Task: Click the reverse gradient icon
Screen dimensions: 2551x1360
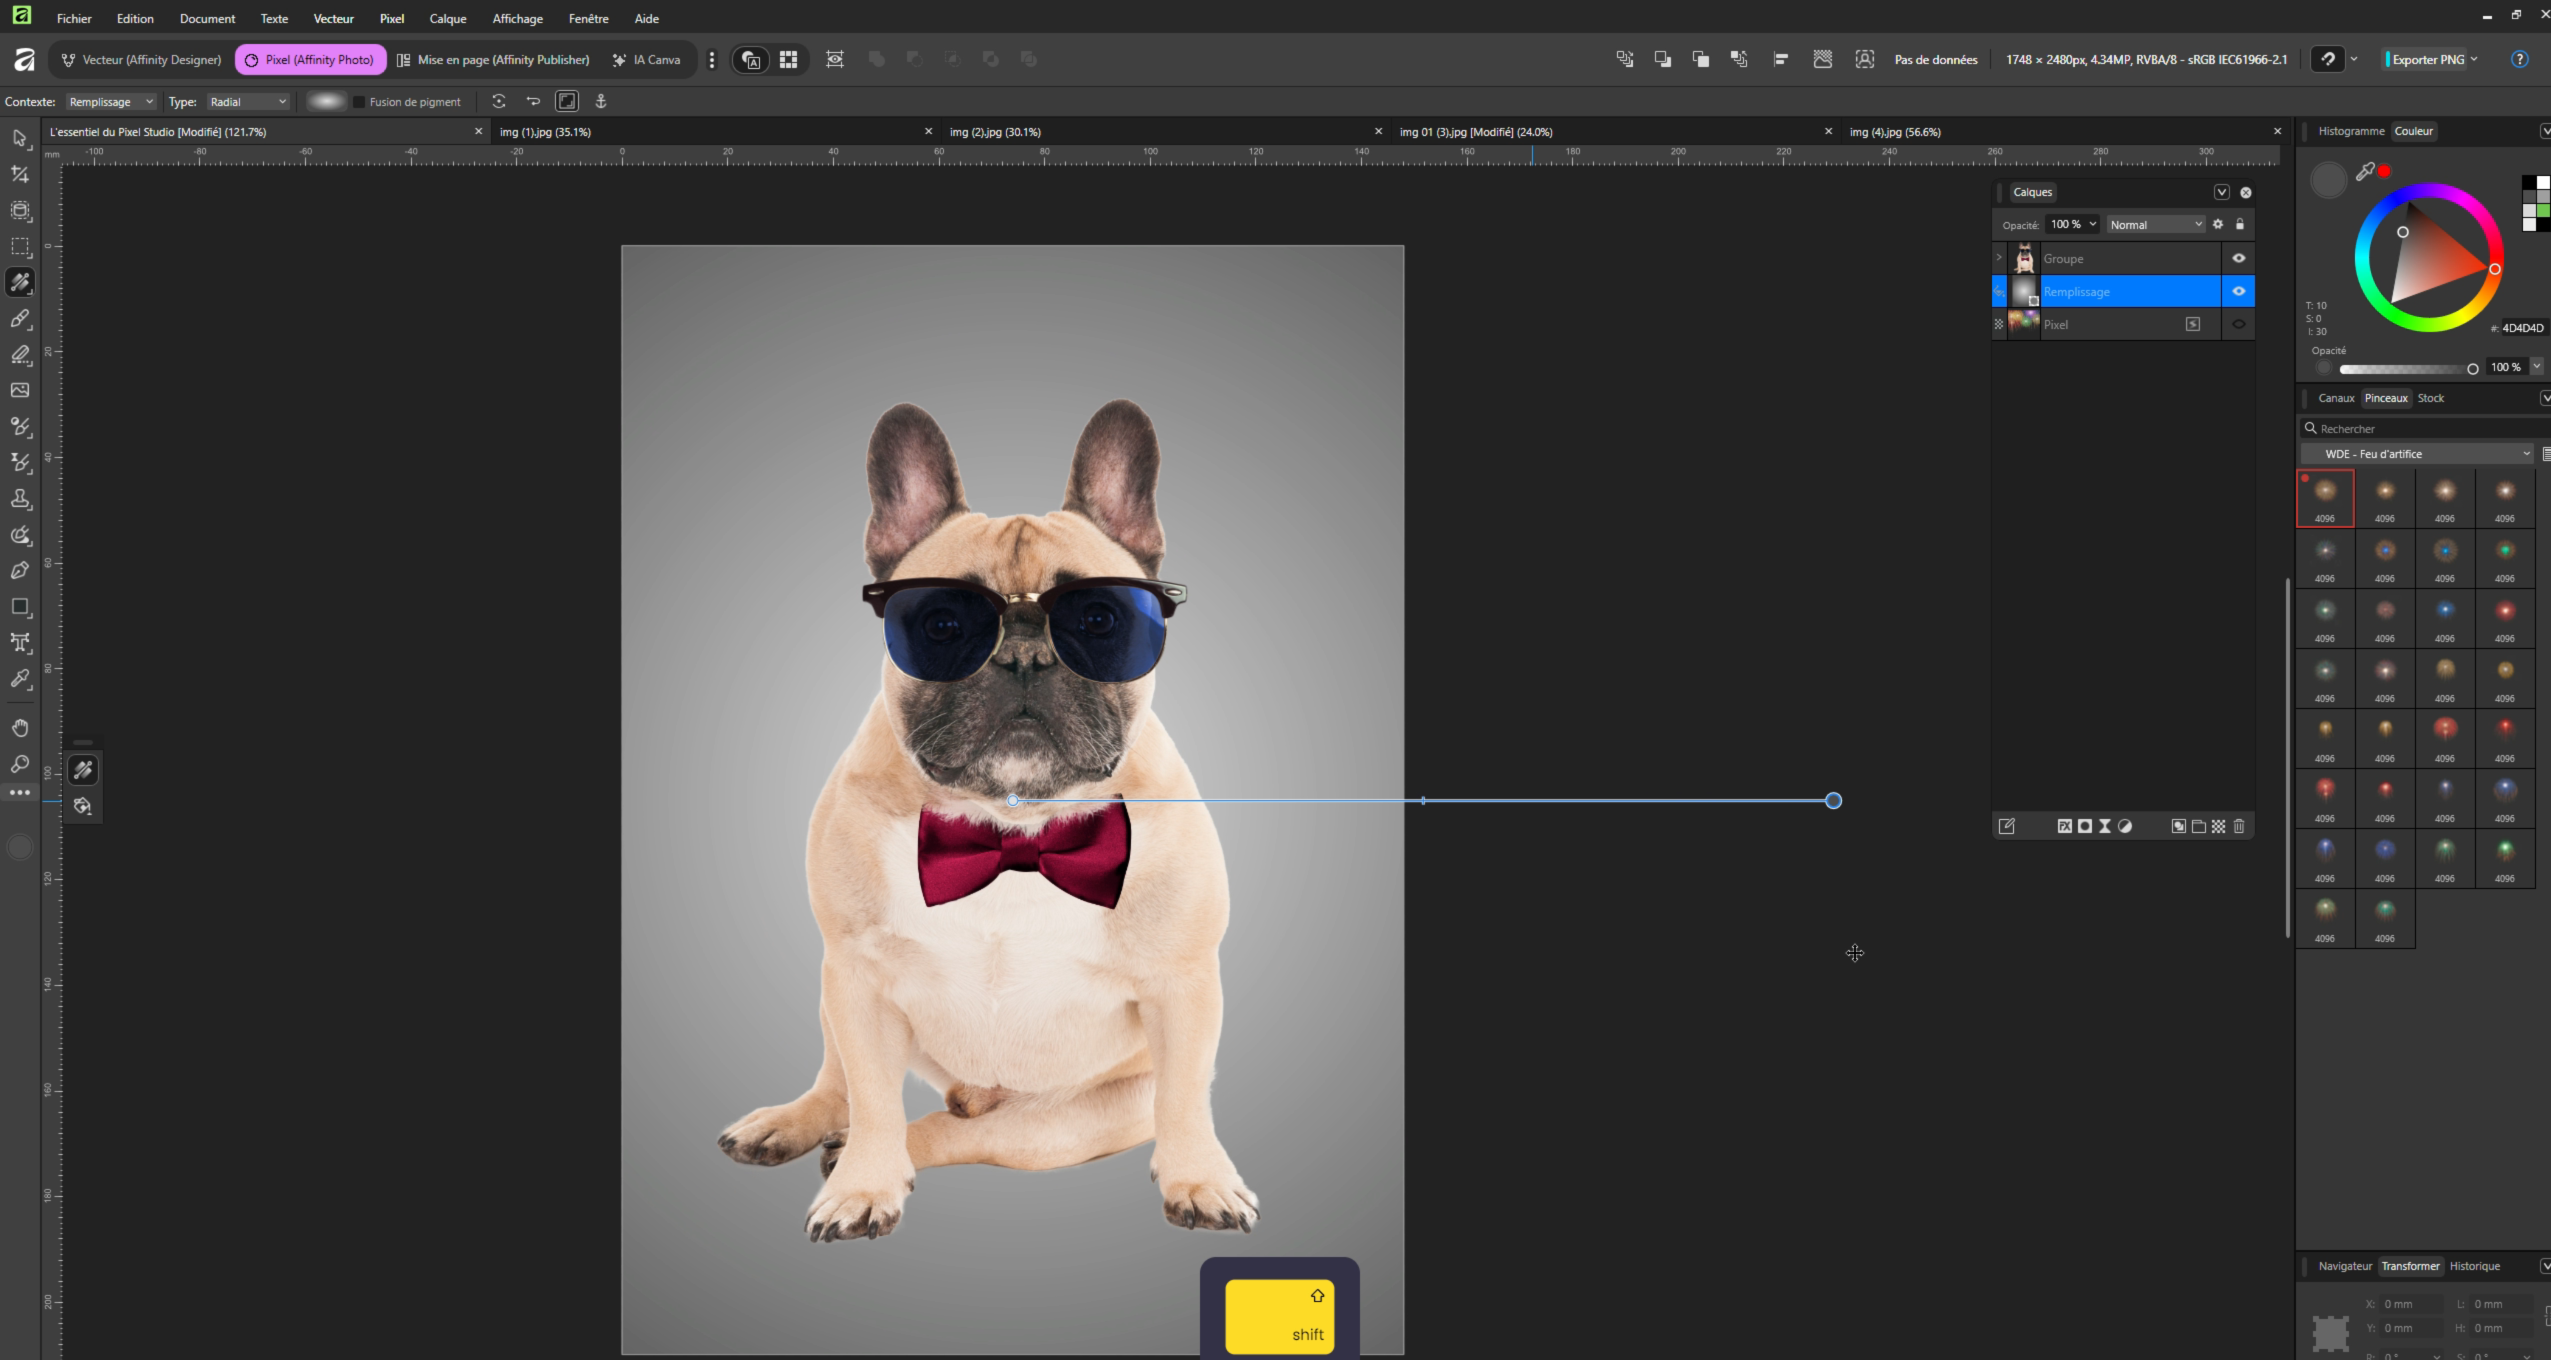Action: pyautogui.click(x=533, y=101)
